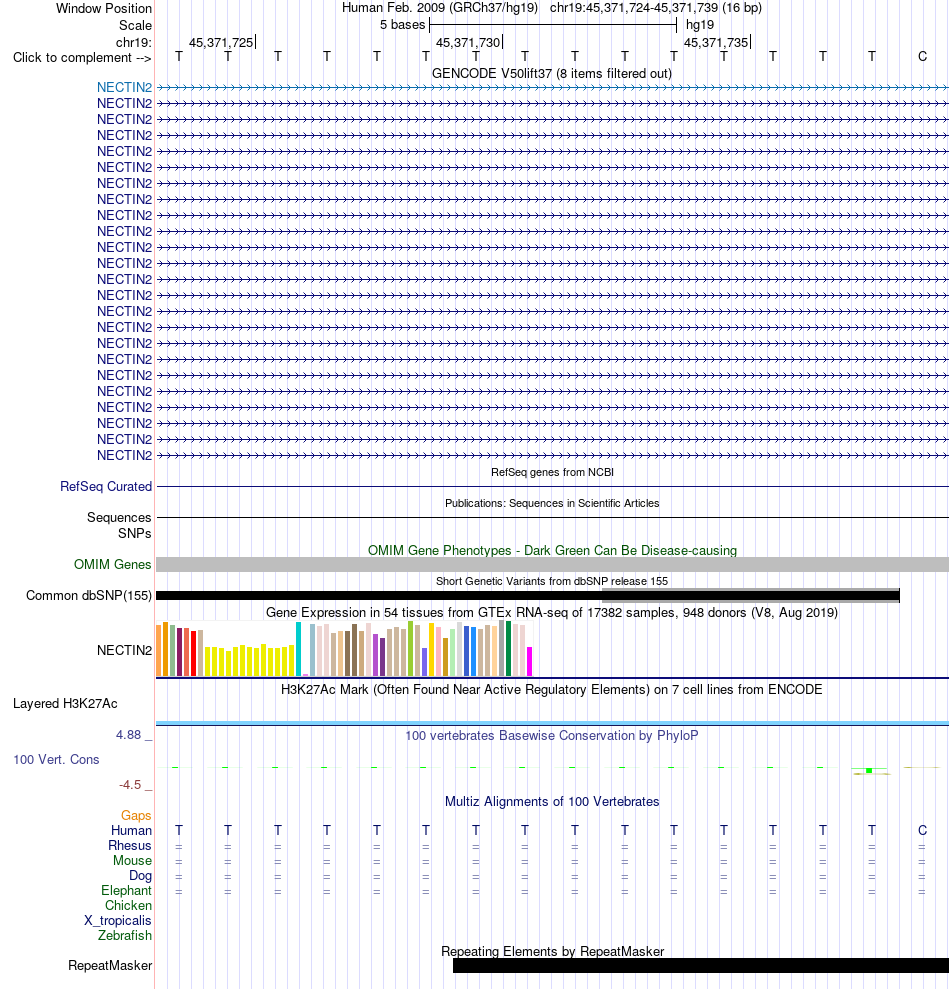Click the Scale track label
This screenshot has height=989, width=950.
[x=135, y=25]
